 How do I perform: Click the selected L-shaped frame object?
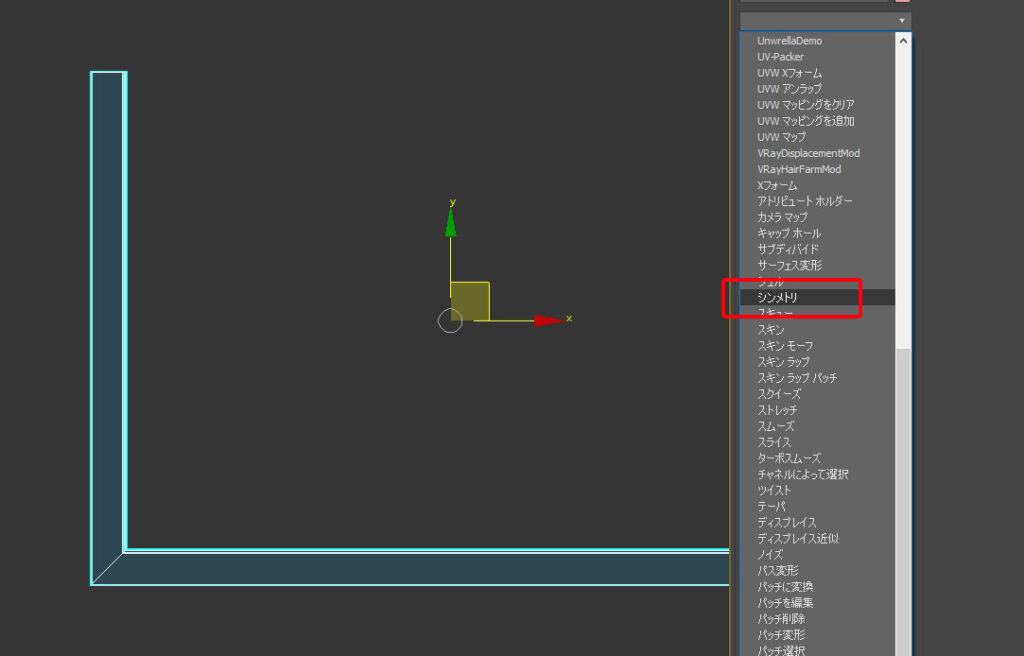(107, 300)
